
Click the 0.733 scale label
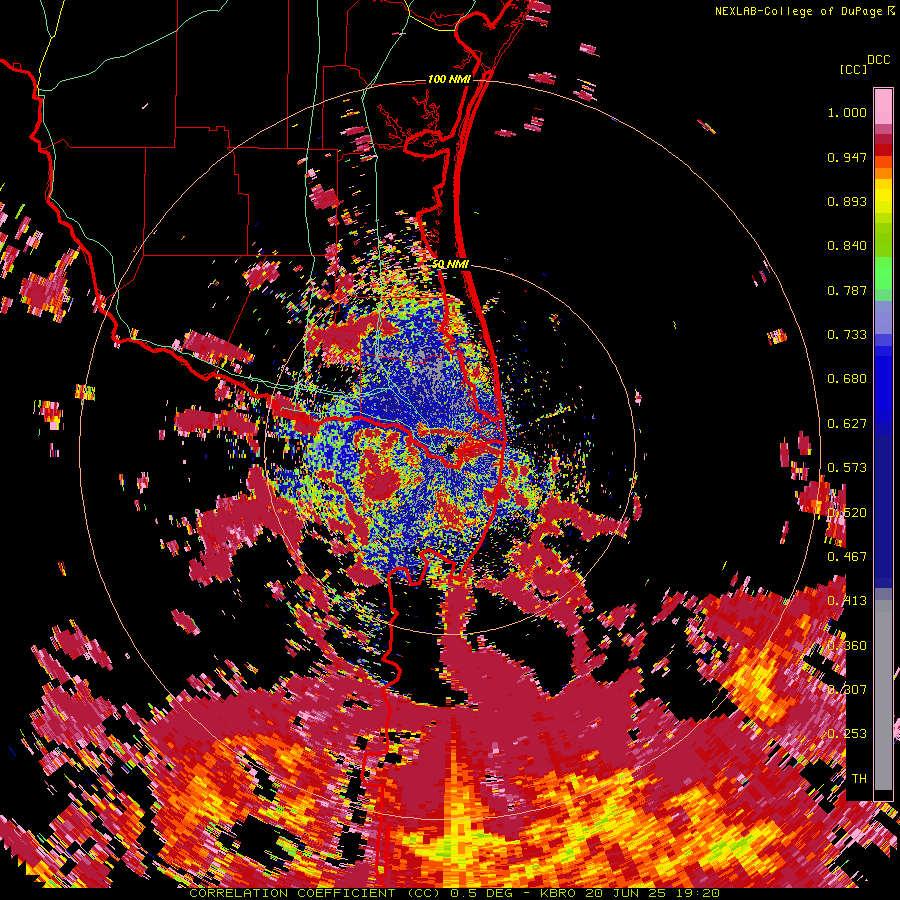pyautogui.click(x=847, y=335)
